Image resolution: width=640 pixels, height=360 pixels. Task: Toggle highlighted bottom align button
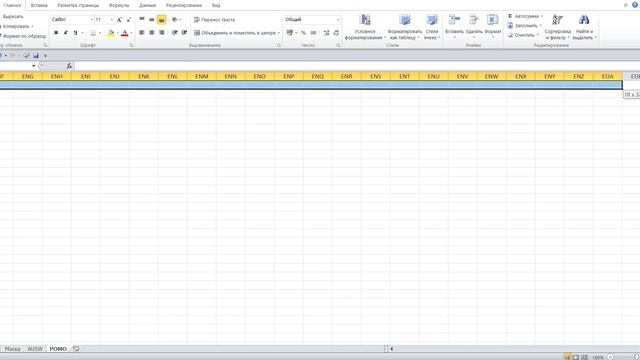point(161,19)
